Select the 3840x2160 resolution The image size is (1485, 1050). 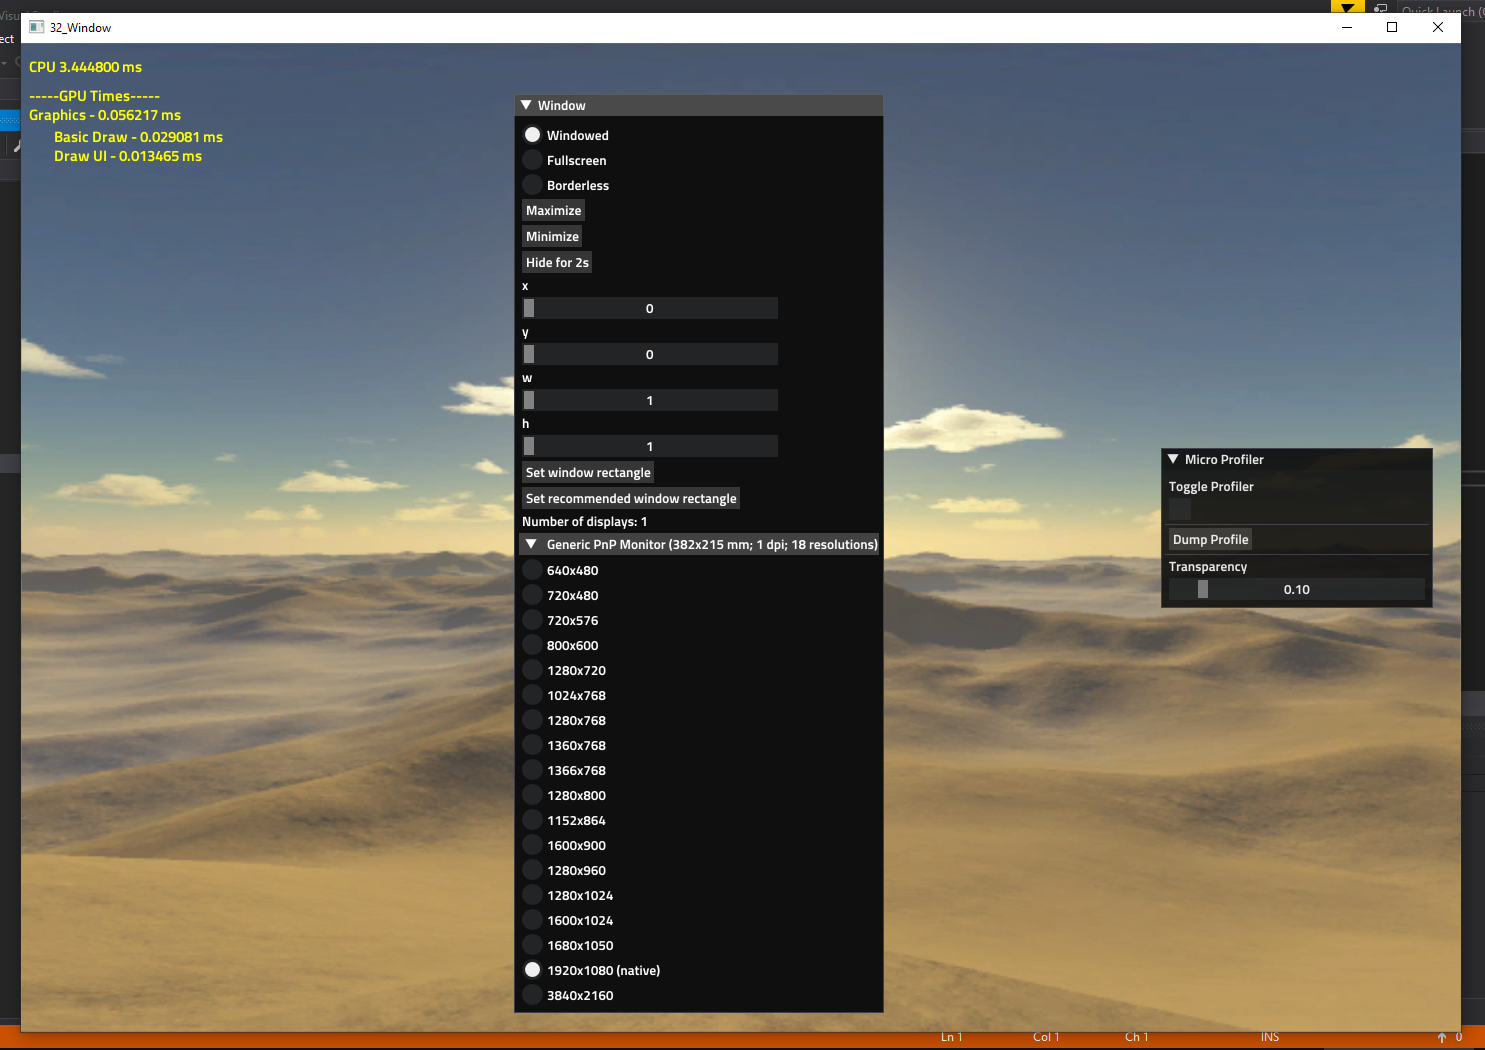(532, 994)
